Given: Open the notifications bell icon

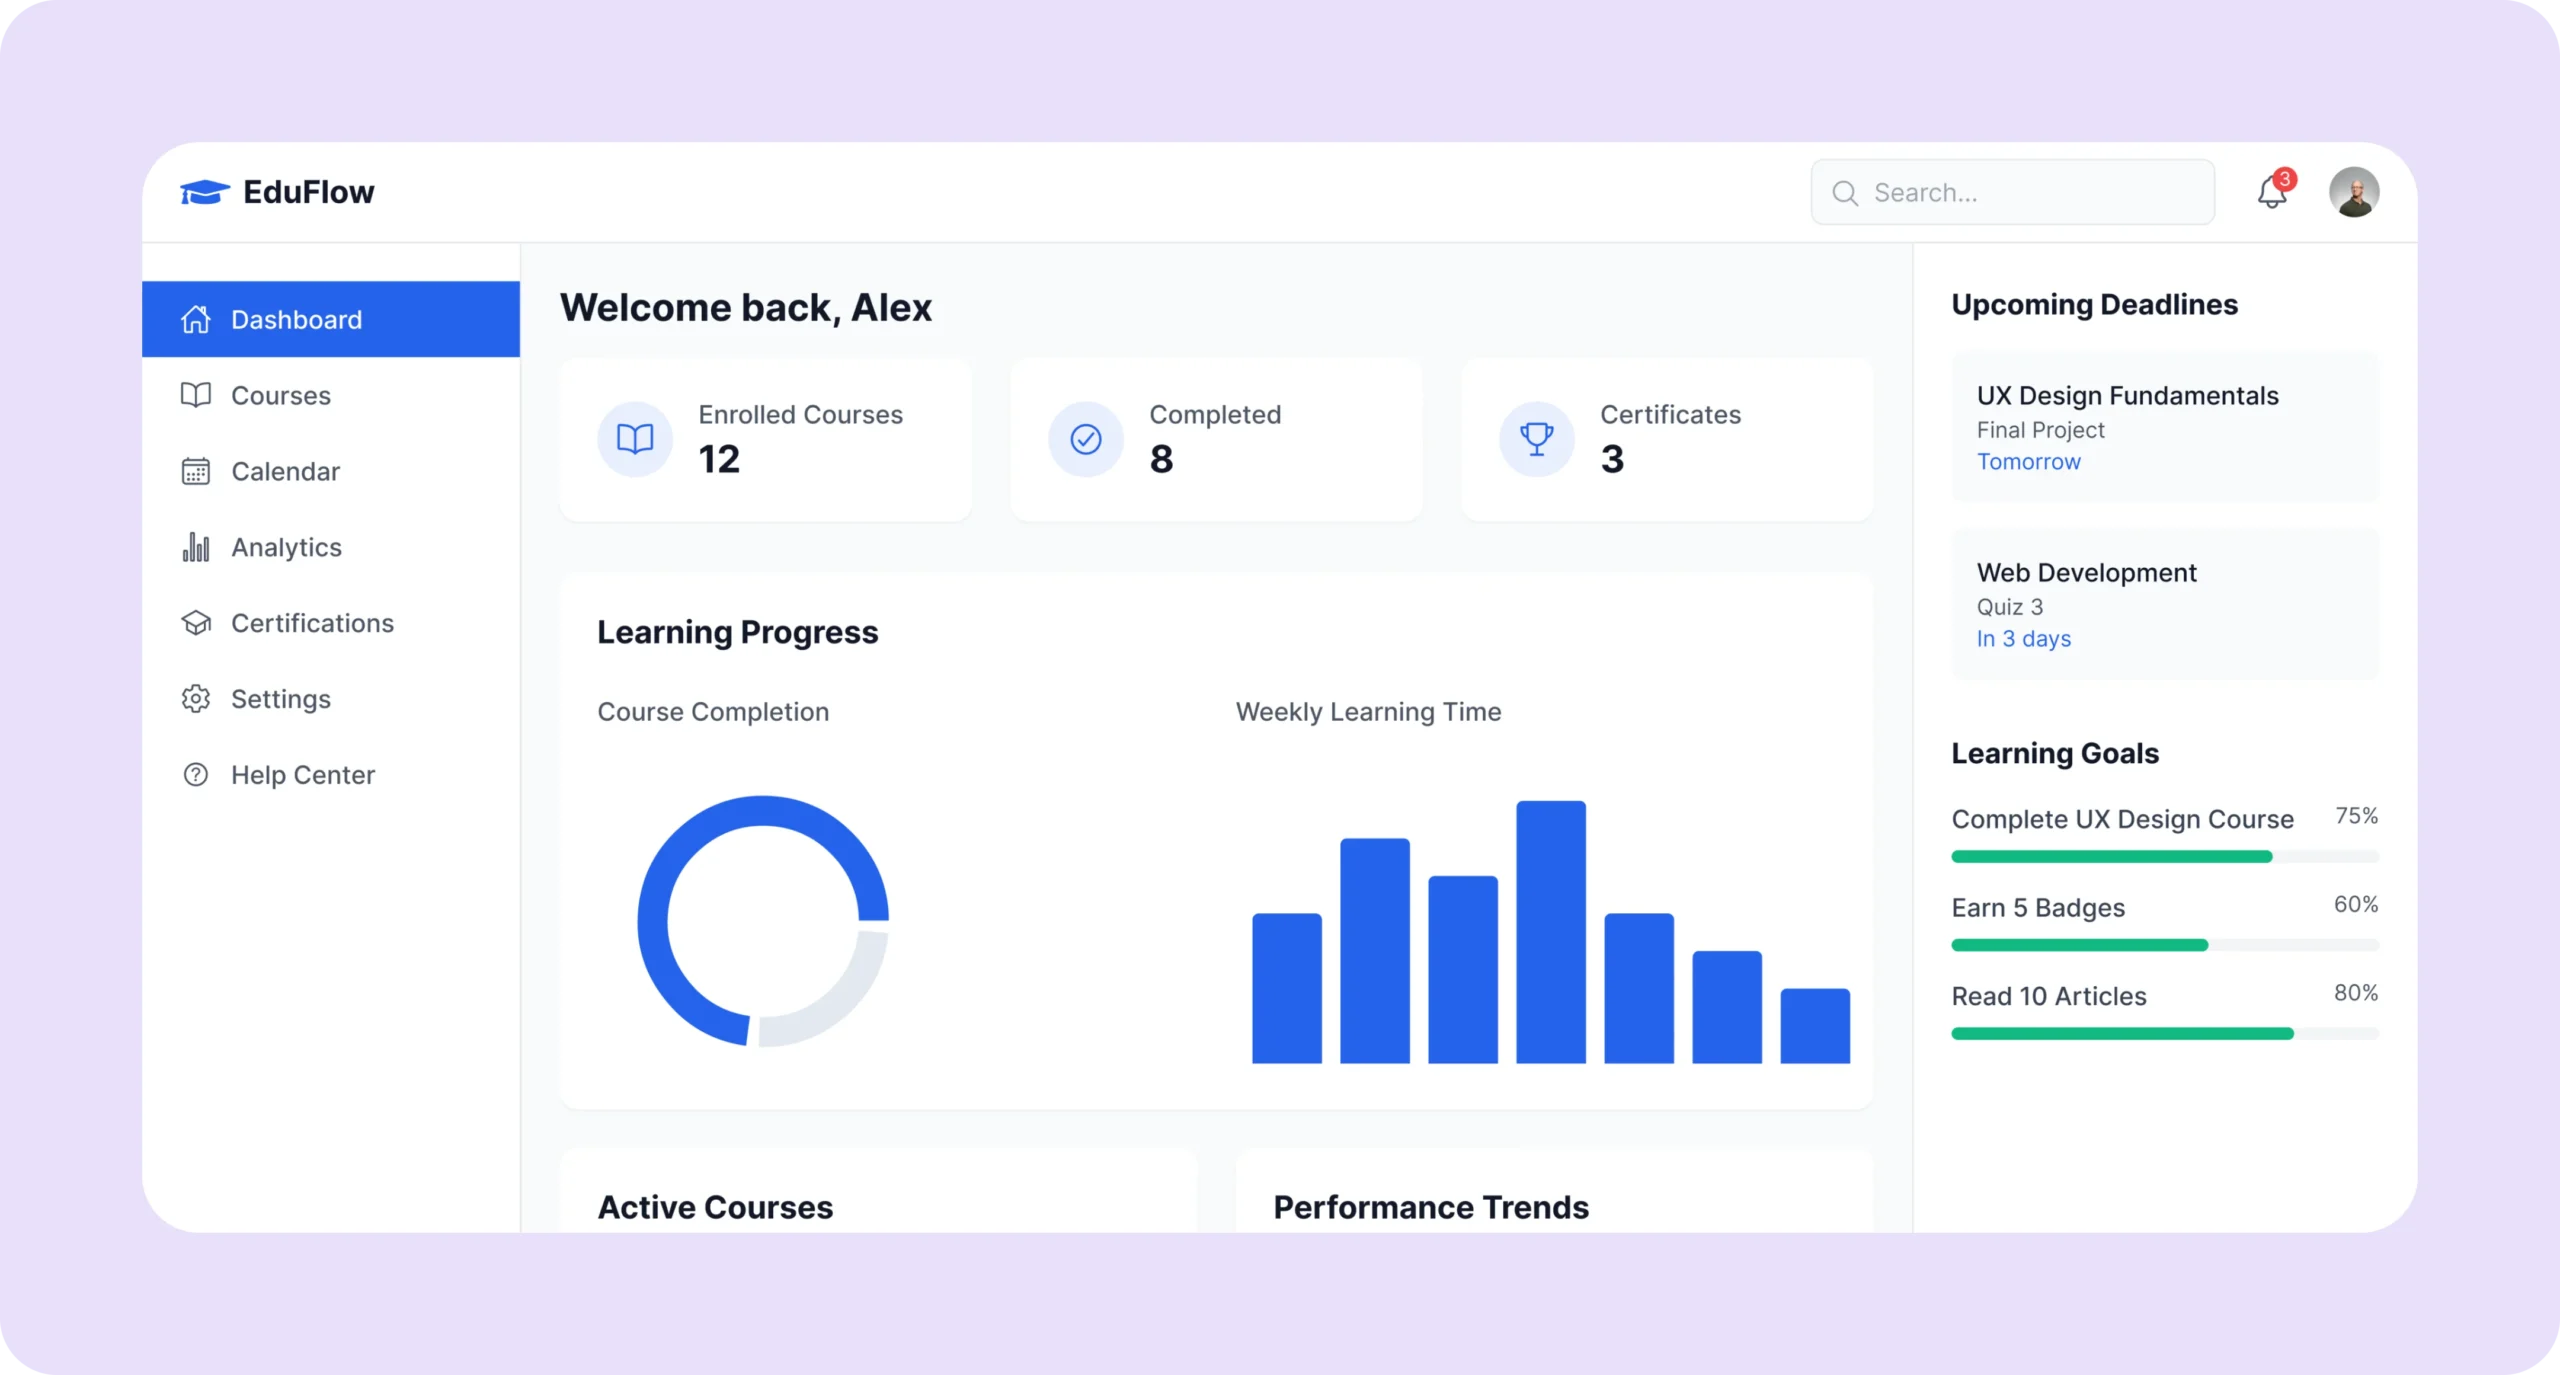Looking at the screenshot, I should [2271, 192].
